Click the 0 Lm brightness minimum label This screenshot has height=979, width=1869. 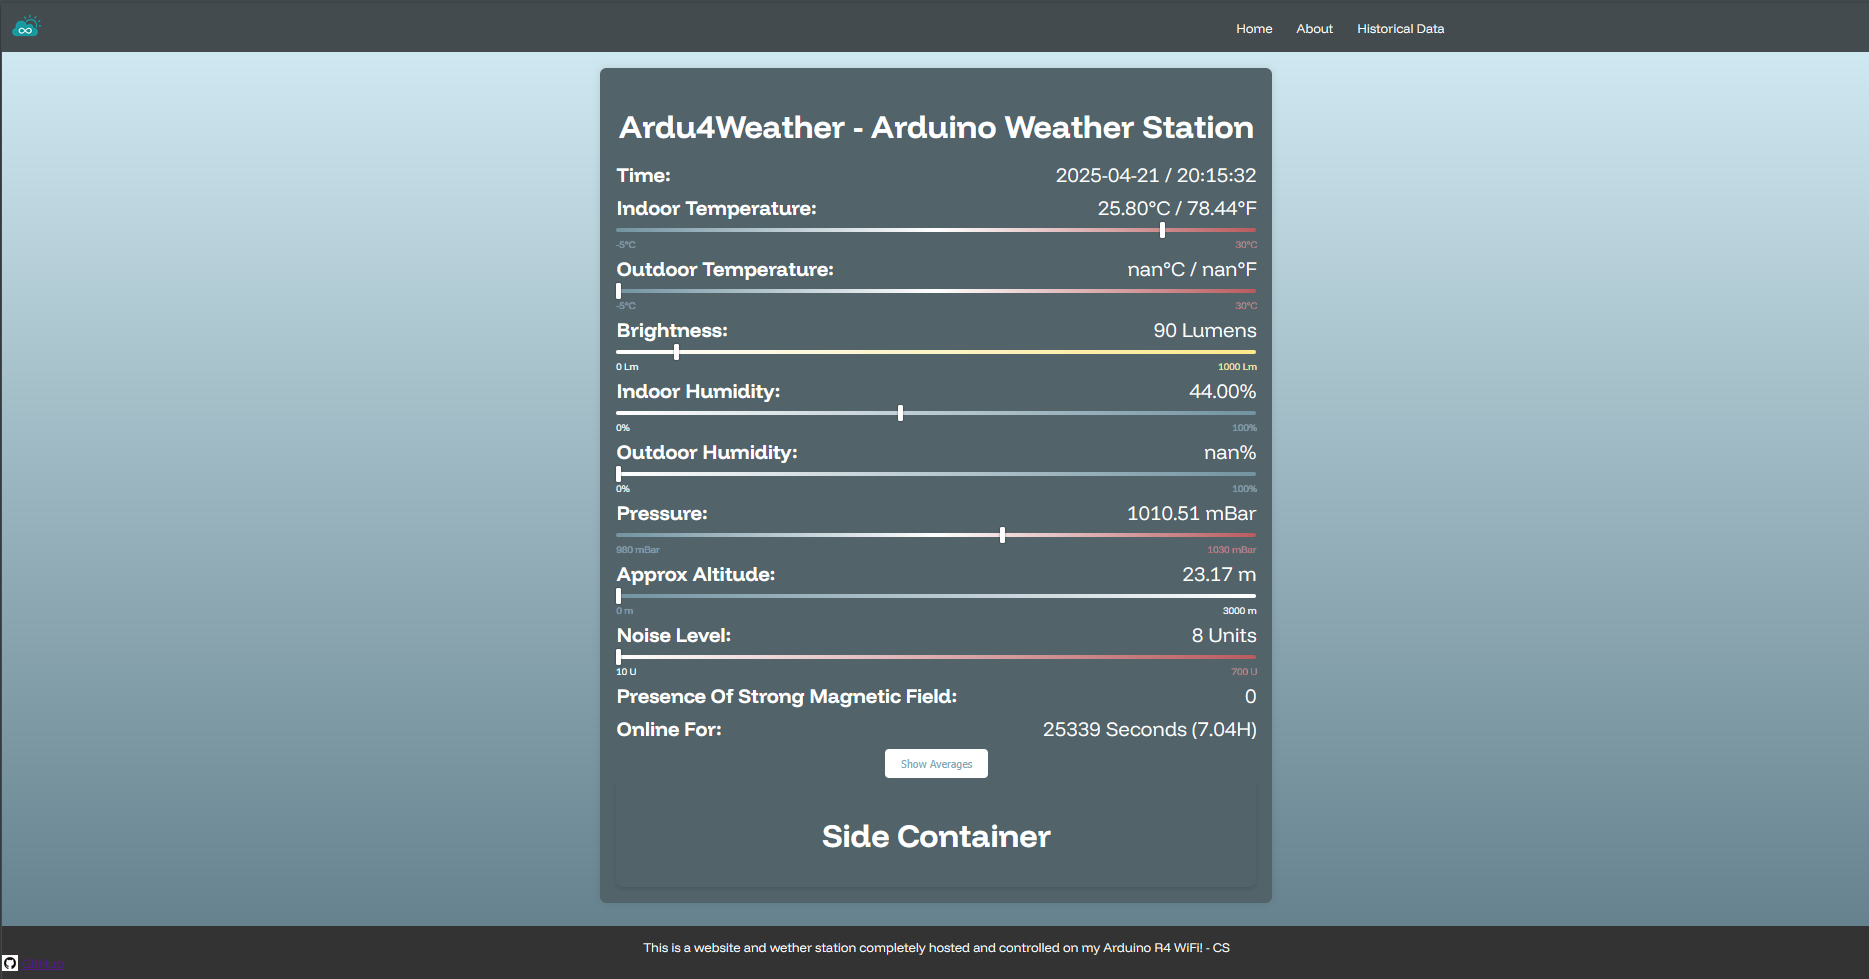tap(627, 367)
